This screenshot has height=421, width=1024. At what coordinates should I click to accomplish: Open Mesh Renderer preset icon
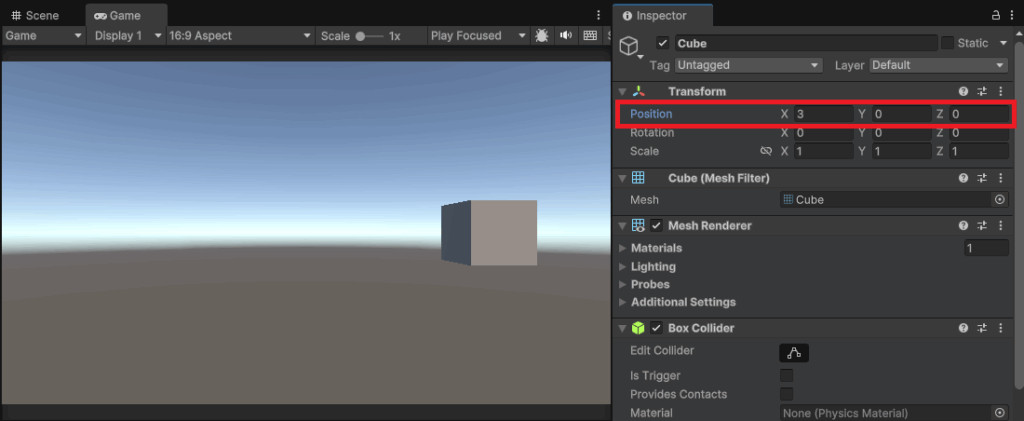982,226
